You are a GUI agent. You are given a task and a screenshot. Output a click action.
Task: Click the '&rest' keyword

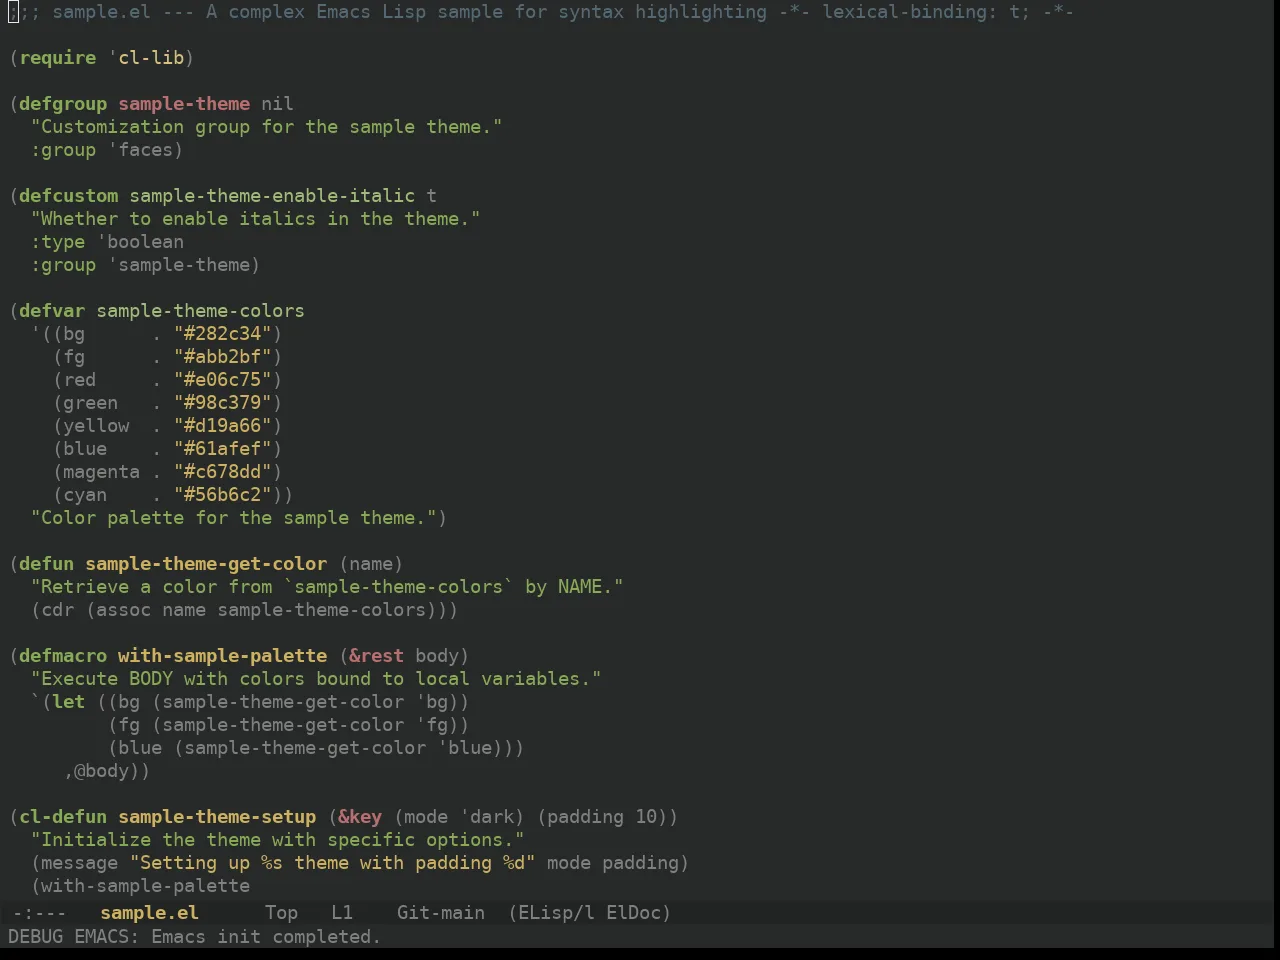(377, 655)
